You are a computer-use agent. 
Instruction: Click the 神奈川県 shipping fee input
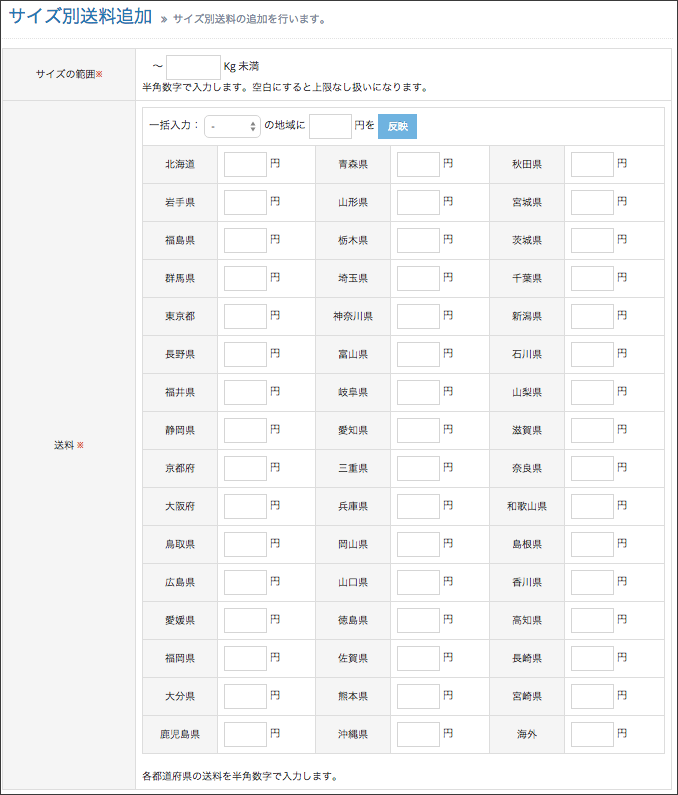(418, 316)
